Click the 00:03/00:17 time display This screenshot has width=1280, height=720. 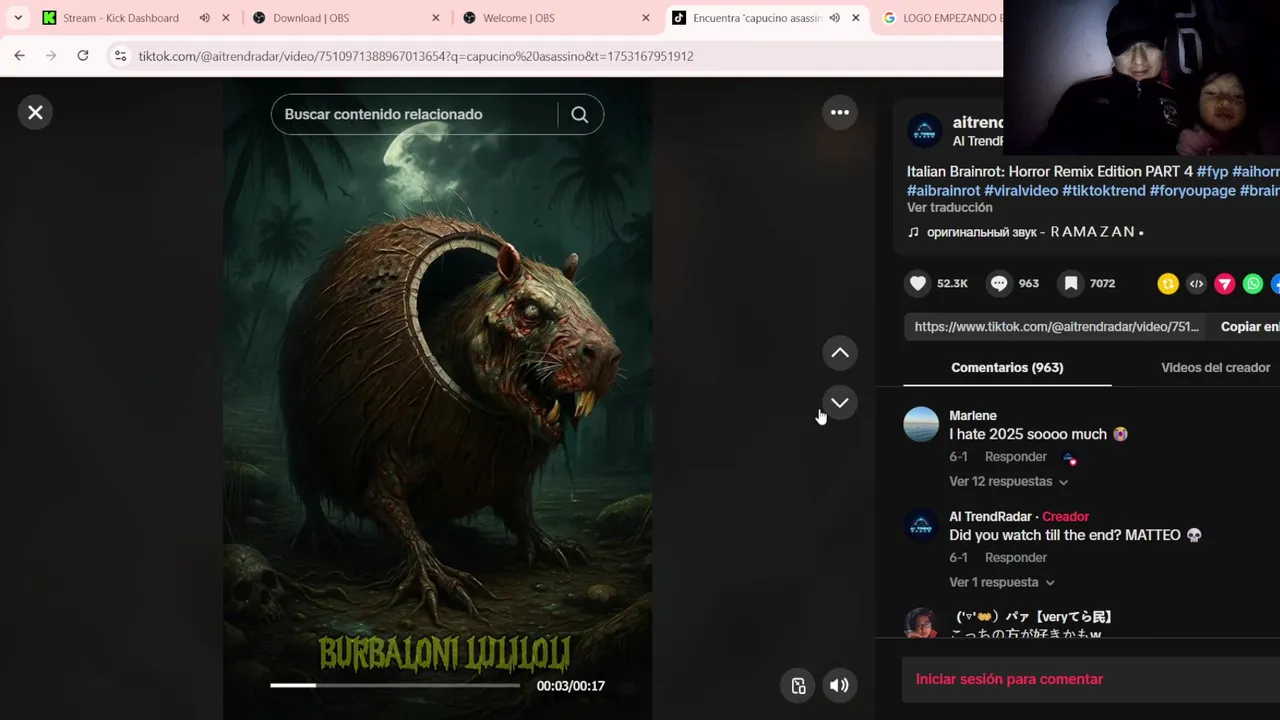click(x=570, y=686)
